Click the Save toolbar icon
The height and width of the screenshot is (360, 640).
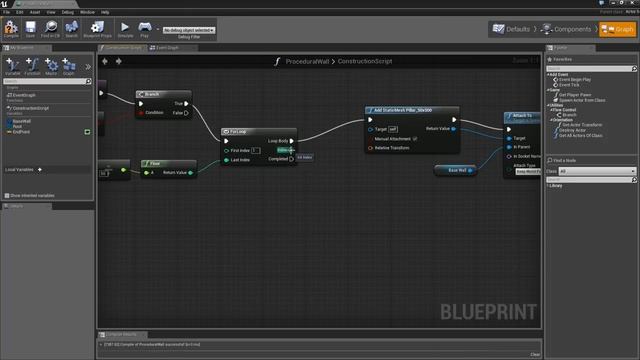click(x=30, y=28)
